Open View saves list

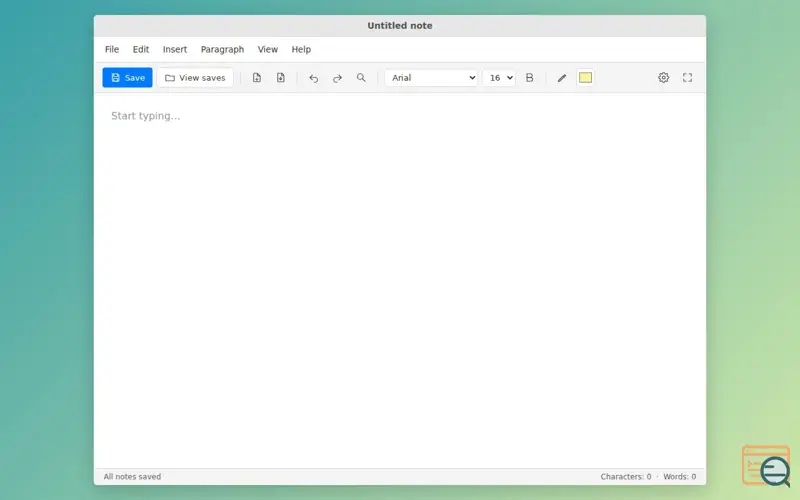[195, 78]
